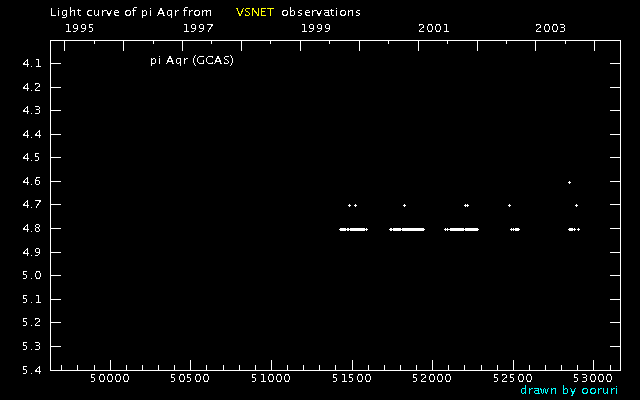Click the 53000 label on bottom axis
This screenshot has width=640, height=400.
pyautogui.click(x=593, y=378)
